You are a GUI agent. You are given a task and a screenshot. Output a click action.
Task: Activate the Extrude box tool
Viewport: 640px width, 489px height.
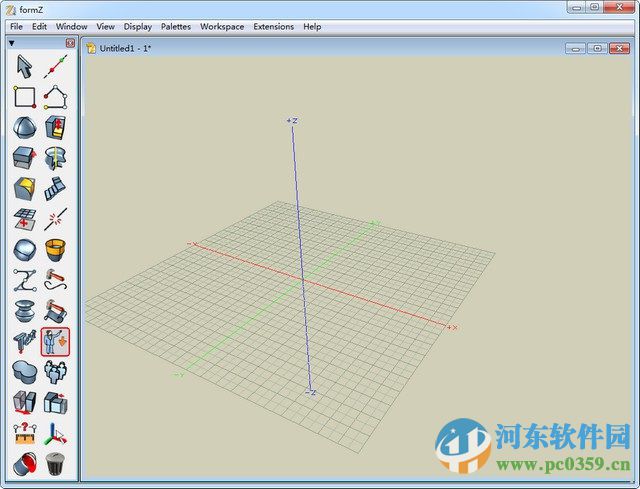tap(24, 158)
